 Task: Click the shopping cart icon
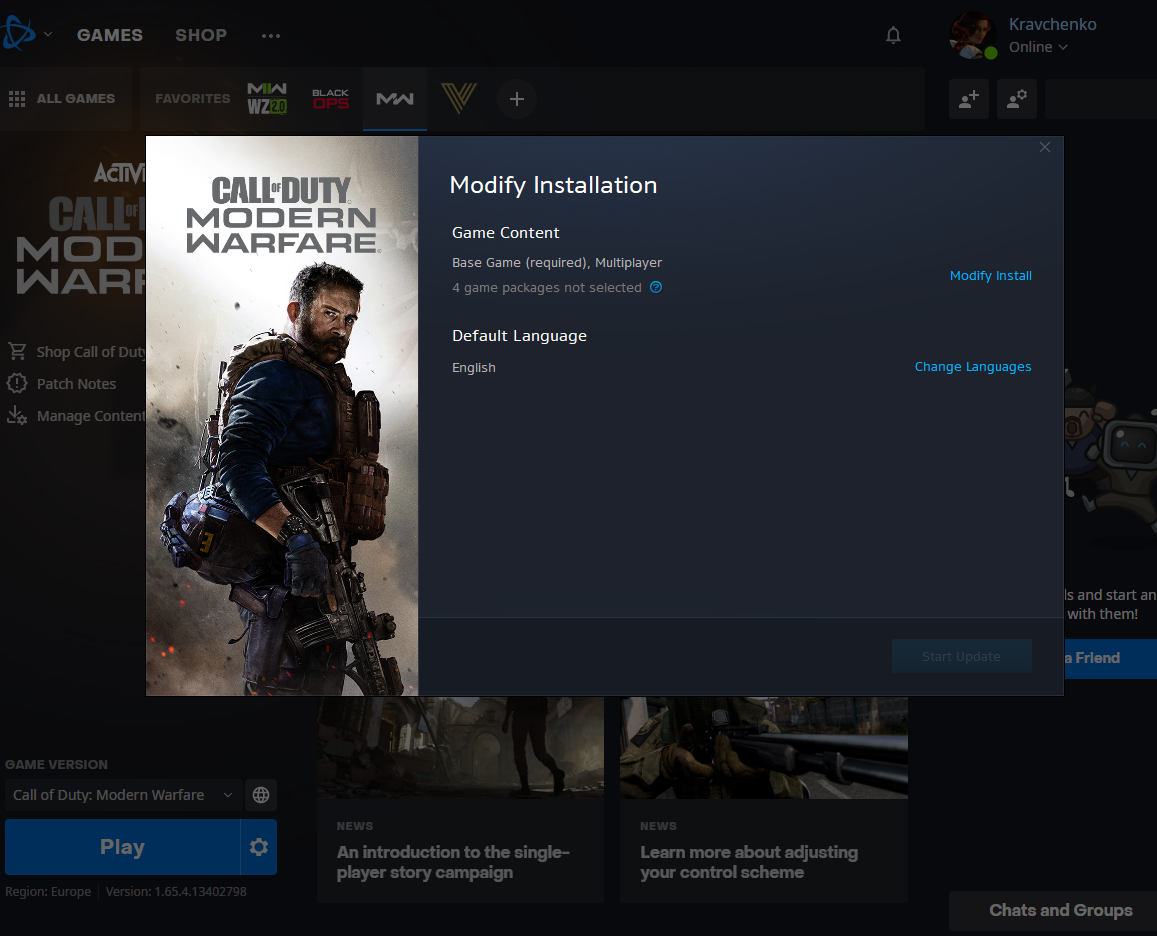pyautogui.click(x=17, y=351)
